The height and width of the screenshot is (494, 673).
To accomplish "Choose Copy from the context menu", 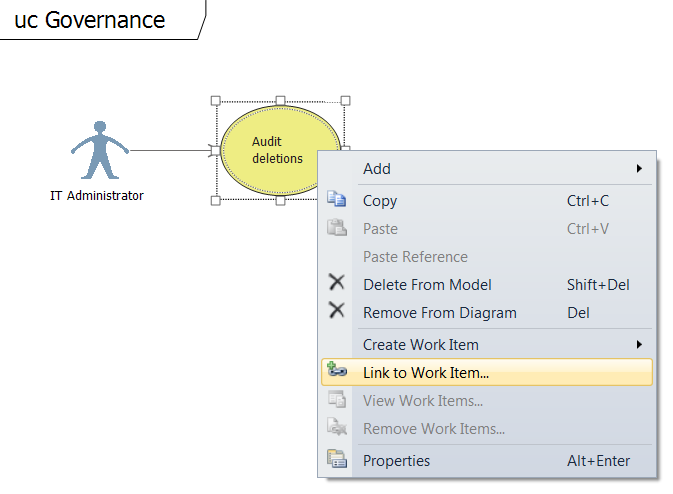I will coord(487,201).
